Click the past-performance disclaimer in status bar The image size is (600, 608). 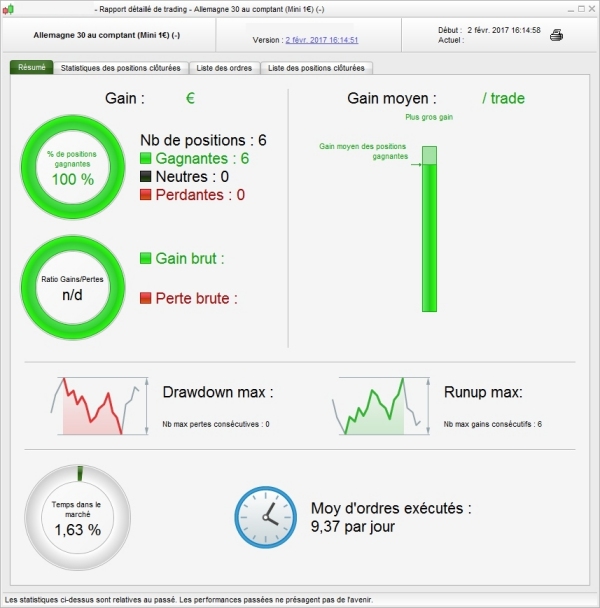pos(188,600)
